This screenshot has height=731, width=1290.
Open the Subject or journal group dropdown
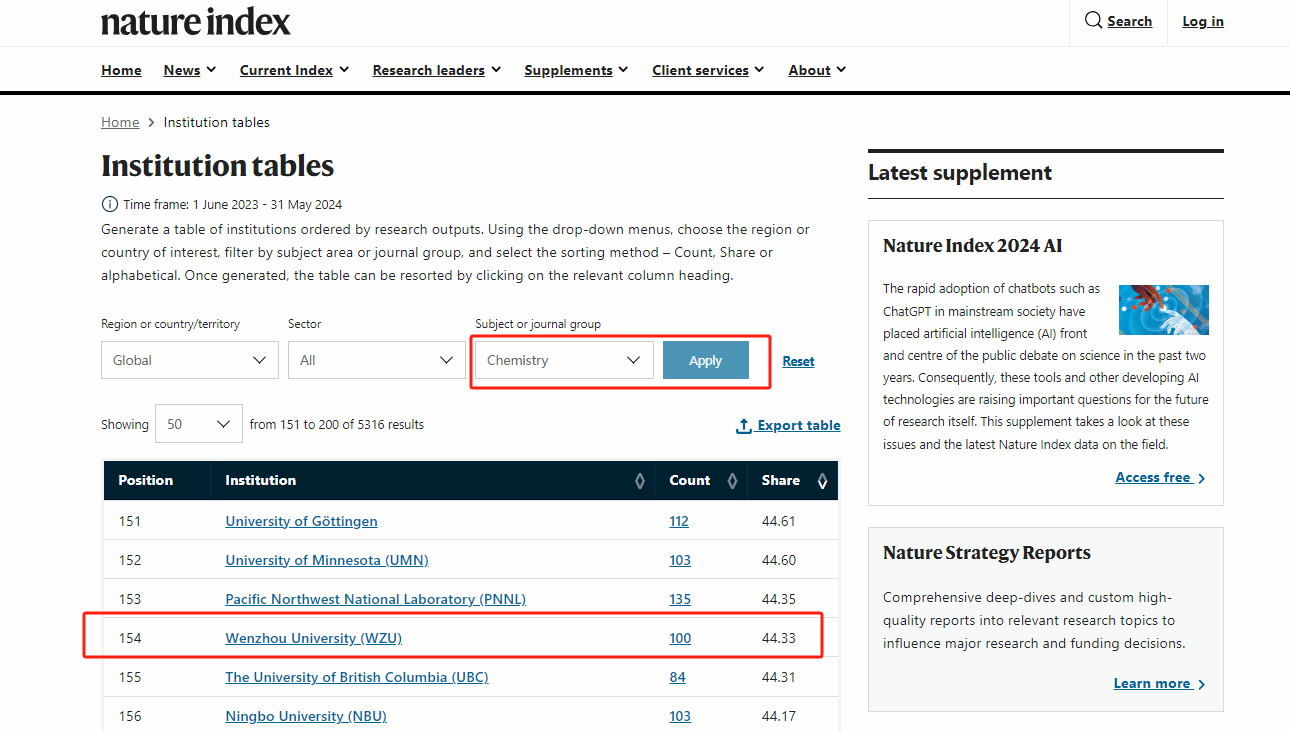(x=564, y=360)
